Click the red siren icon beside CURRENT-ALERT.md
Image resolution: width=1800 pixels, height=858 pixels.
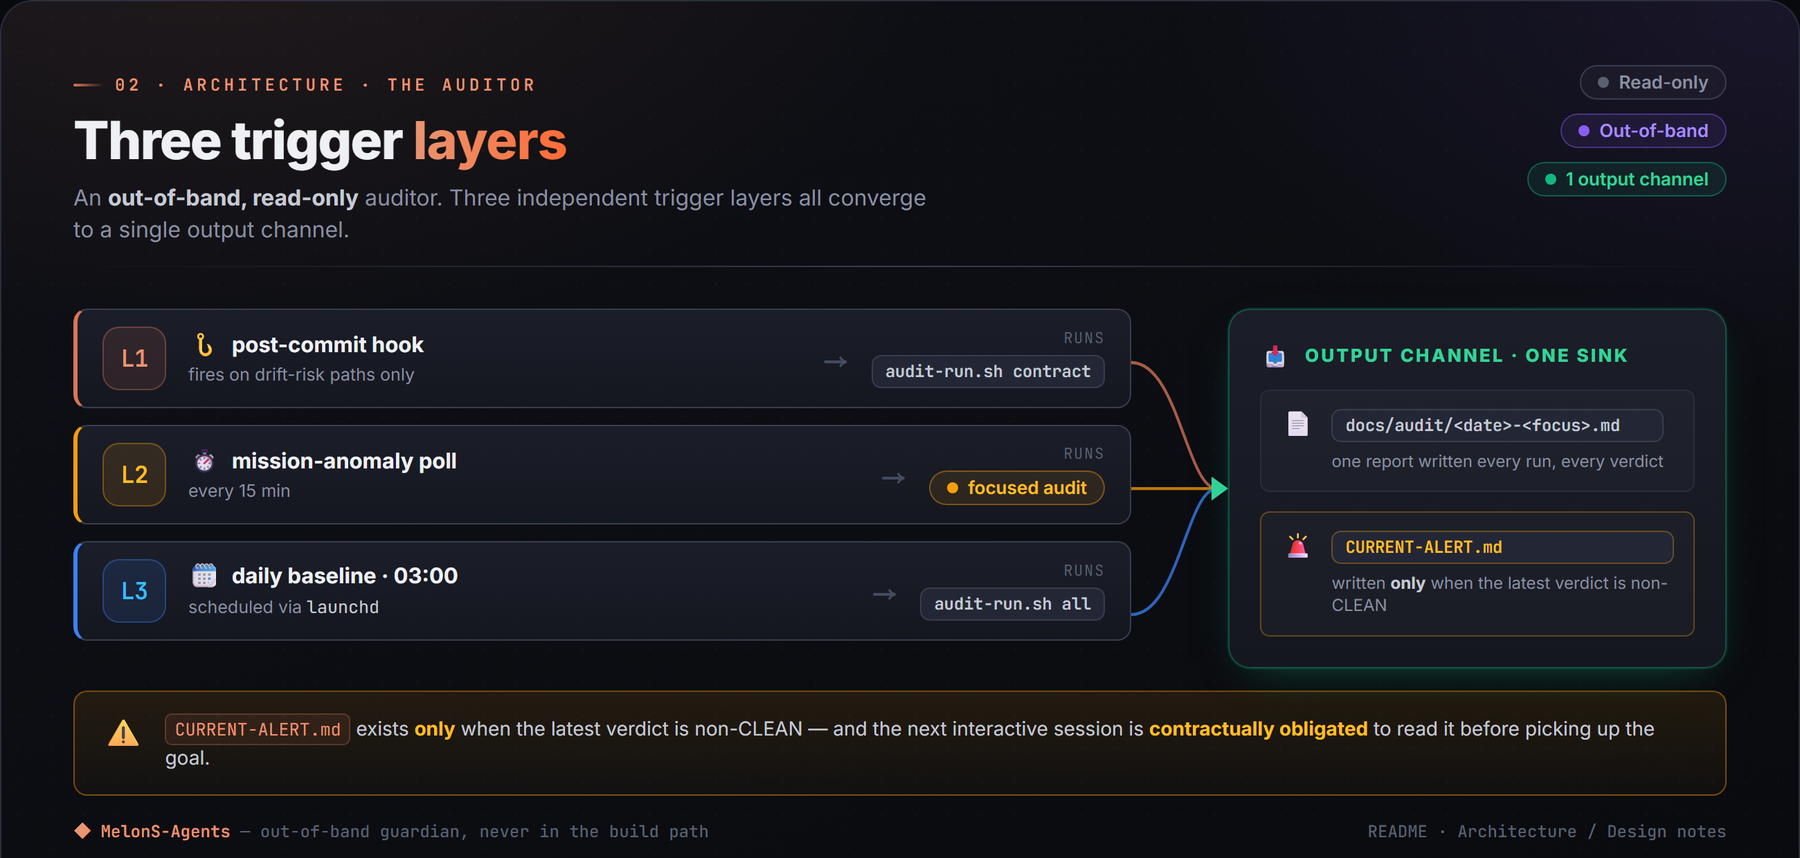(1297, 546)
